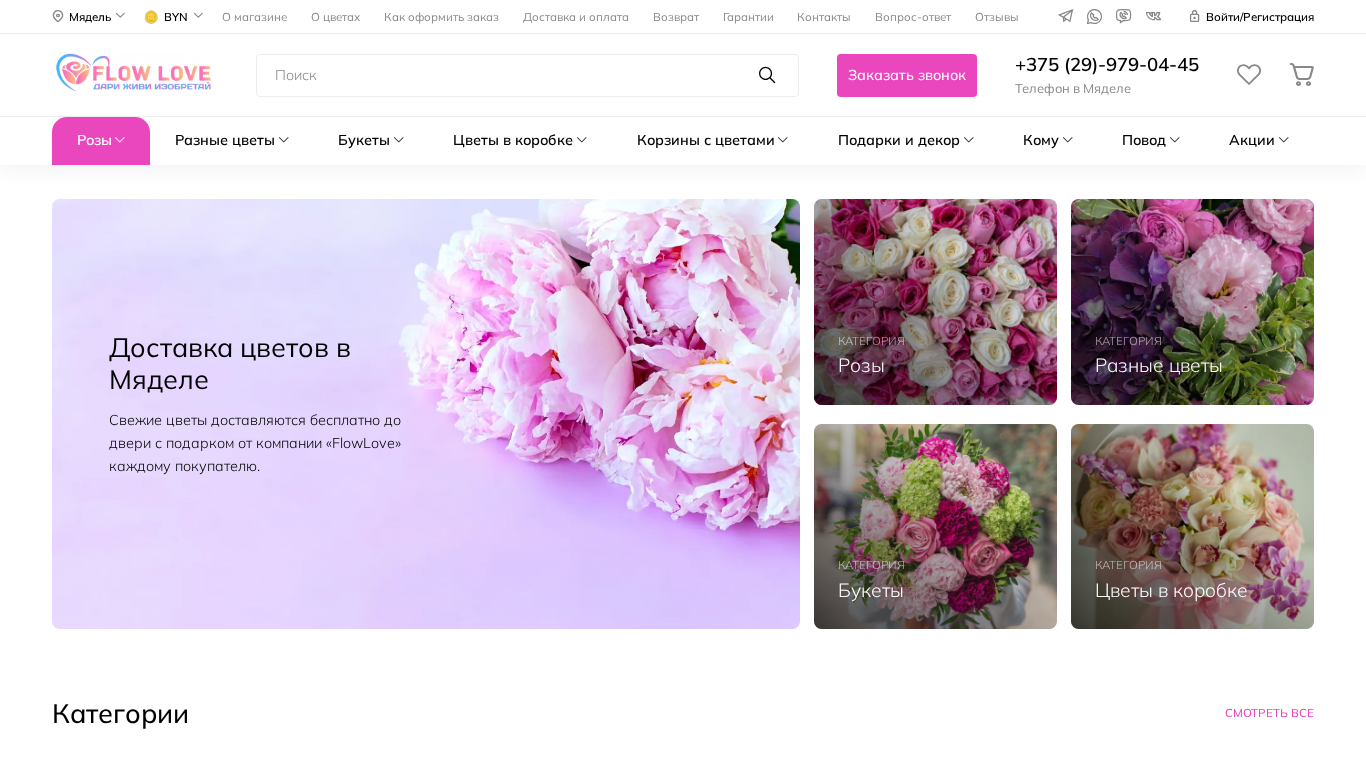The image size is (1366, 768).
Task: Expand the Мядель city selector
Action: pos(89,16)
